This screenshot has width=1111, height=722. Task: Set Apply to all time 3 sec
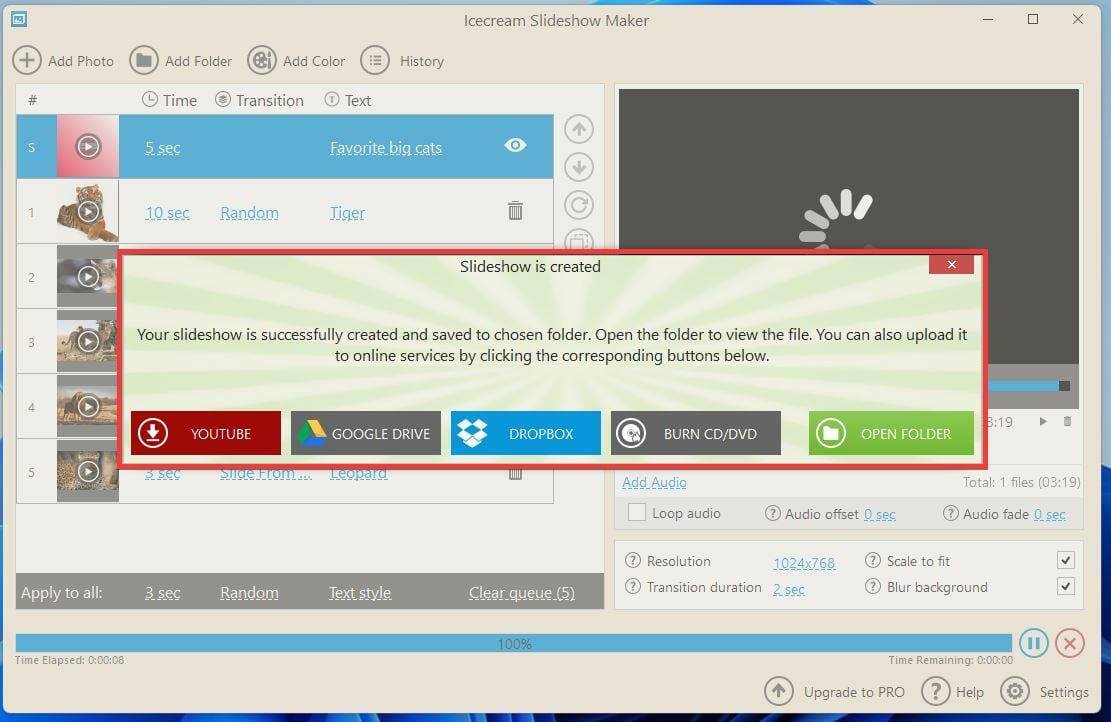click(x=162, y=592)
